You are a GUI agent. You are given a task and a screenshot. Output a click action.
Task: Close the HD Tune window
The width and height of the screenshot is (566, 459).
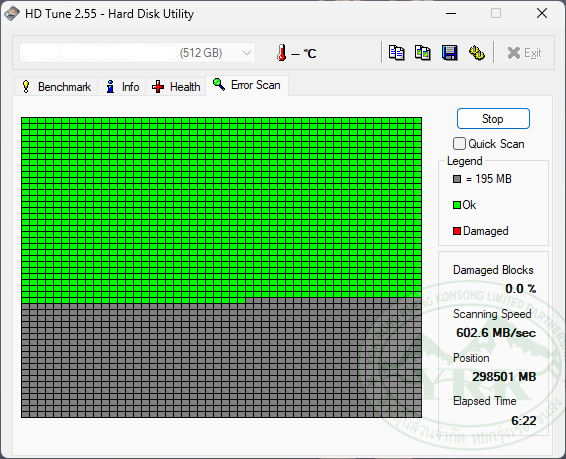pos(542,14)
